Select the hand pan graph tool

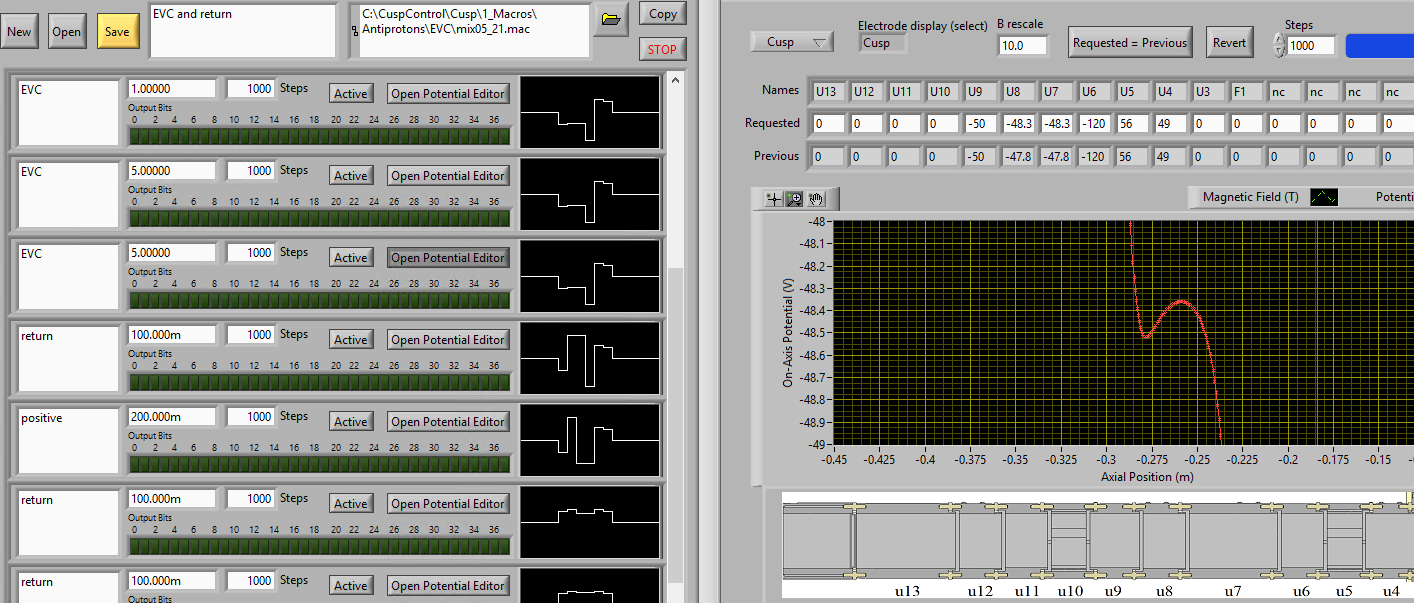[x=816, y=199]
